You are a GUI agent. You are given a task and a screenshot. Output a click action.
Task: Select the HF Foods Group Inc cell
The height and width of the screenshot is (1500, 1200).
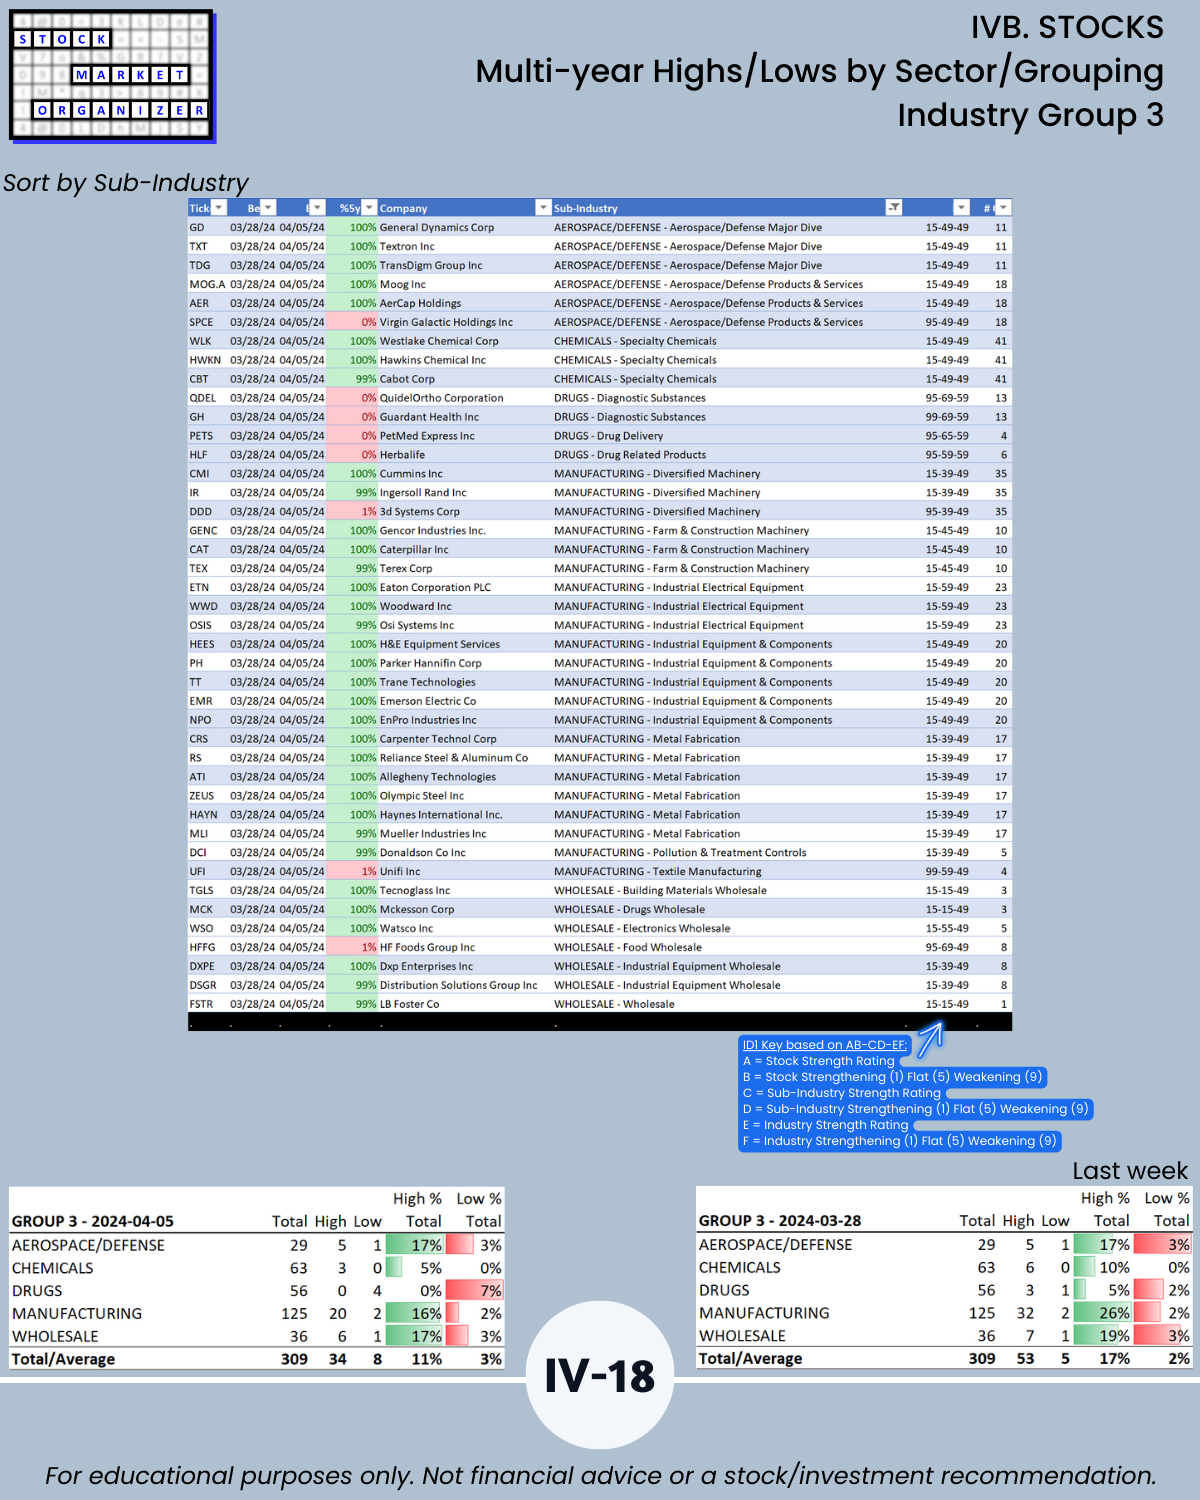point(427,948)
